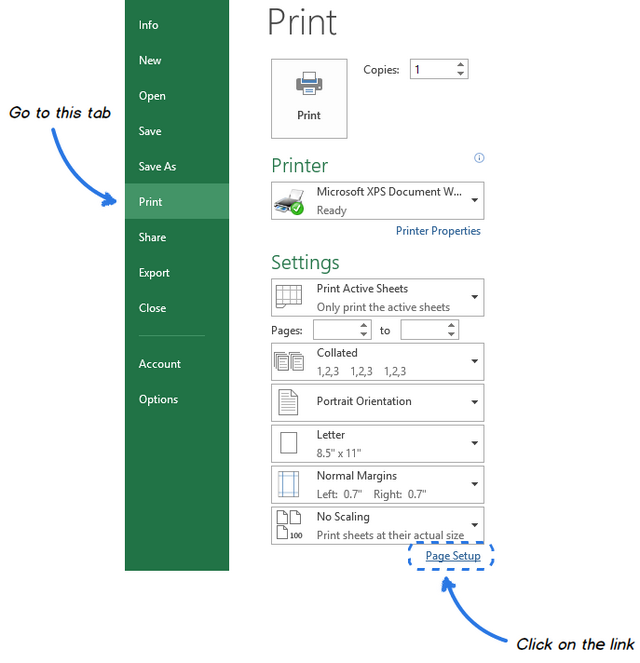Viewport: 640px width, 663px height.
Task: Click the large Print button
Action: [x=309, y=98]
